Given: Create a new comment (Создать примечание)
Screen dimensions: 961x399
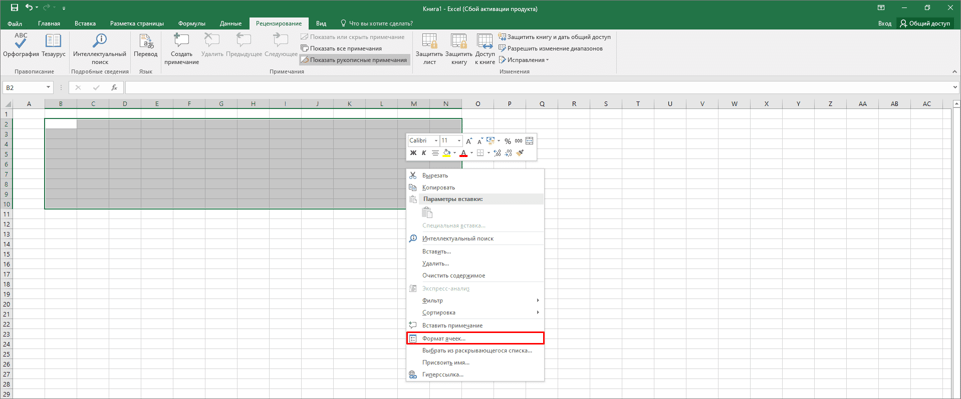Looking at the screenshot, I should point(181,49).
